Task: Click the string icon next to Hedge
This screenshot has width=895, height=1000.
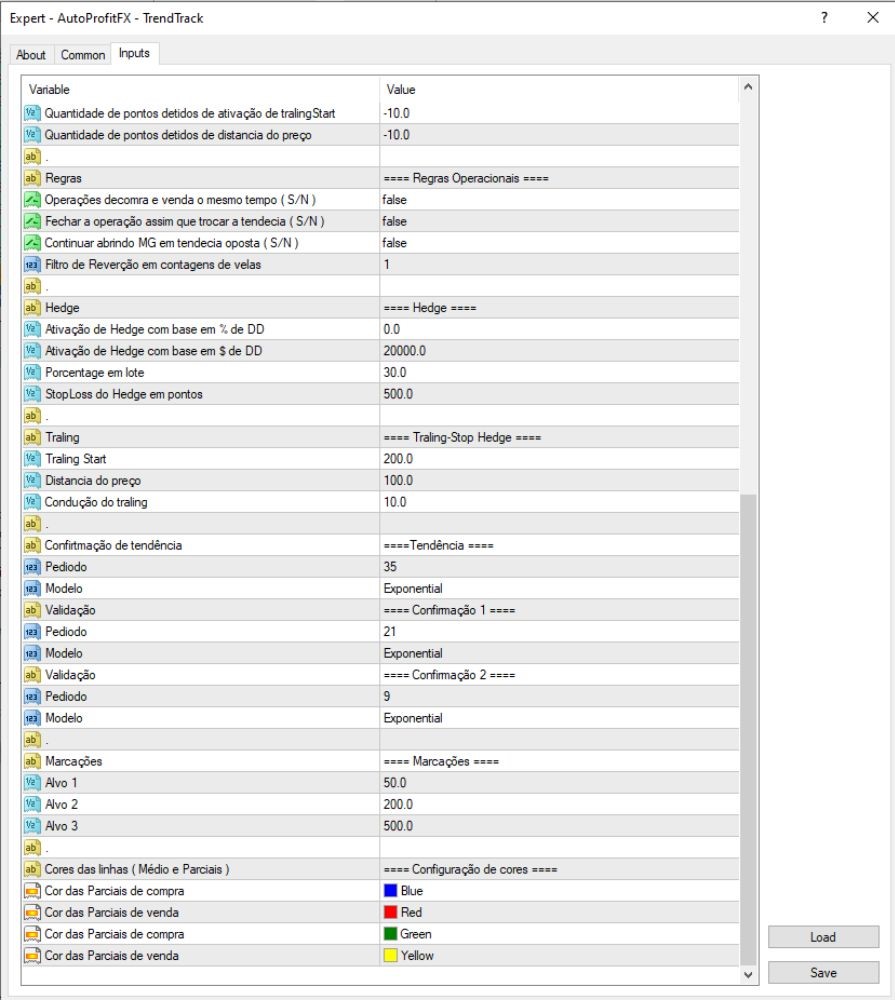Action: (x=32, y=307)
